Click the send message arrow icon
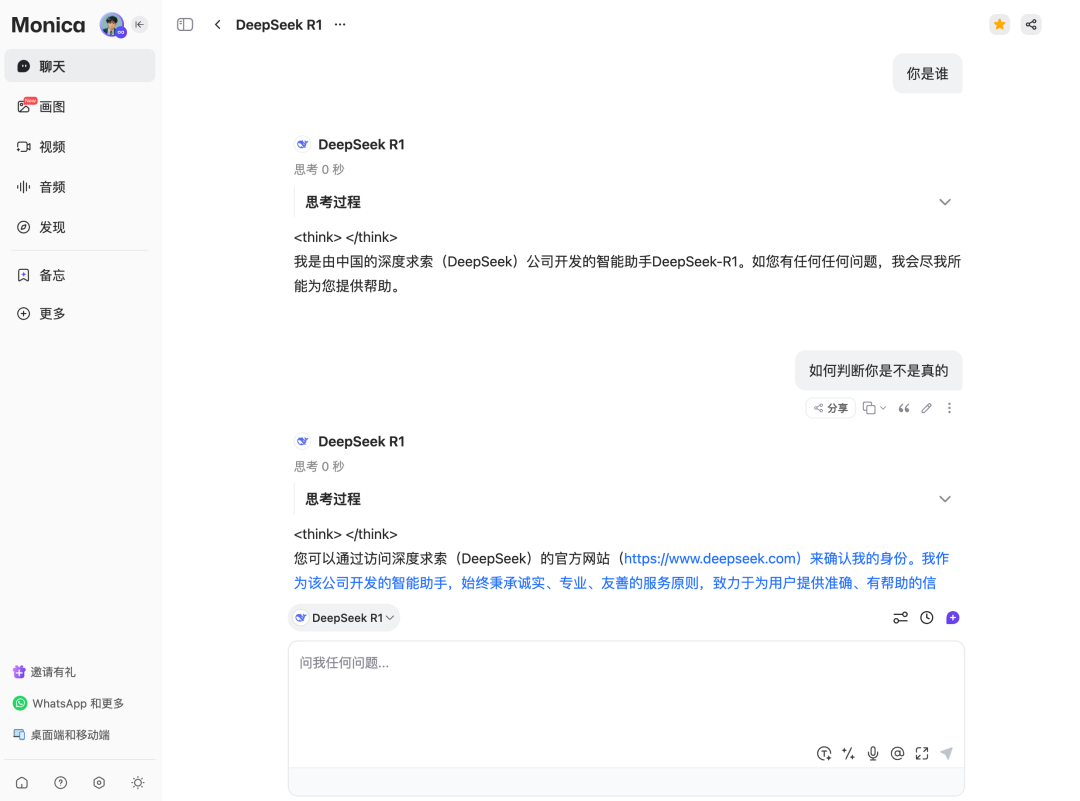Image resolution: width=1080 pixels, height=801 pixels. tap(947, 753)
